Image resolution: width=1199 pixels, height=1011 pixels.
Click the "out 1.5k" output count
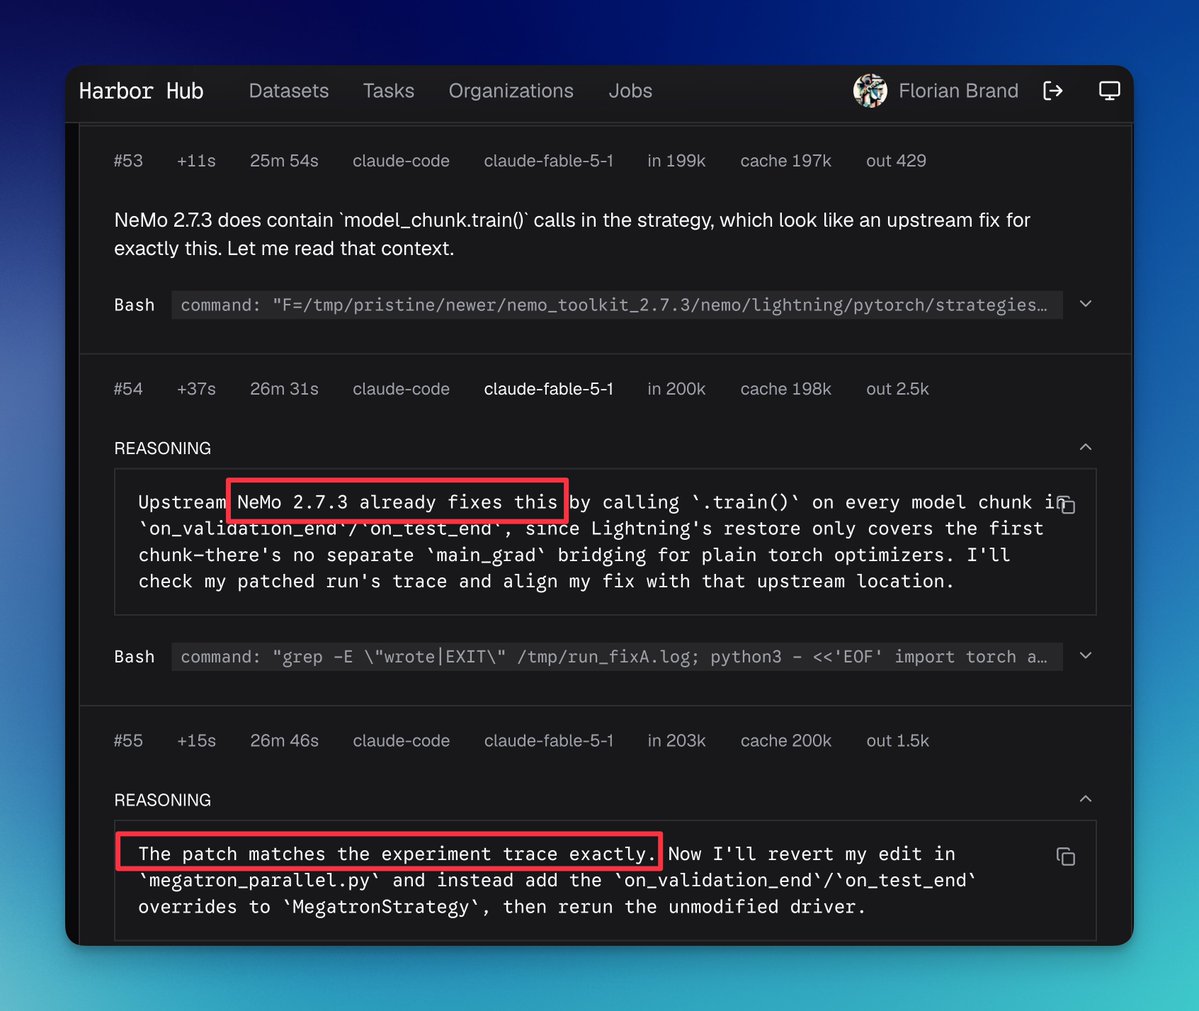[x=897, y=740]
